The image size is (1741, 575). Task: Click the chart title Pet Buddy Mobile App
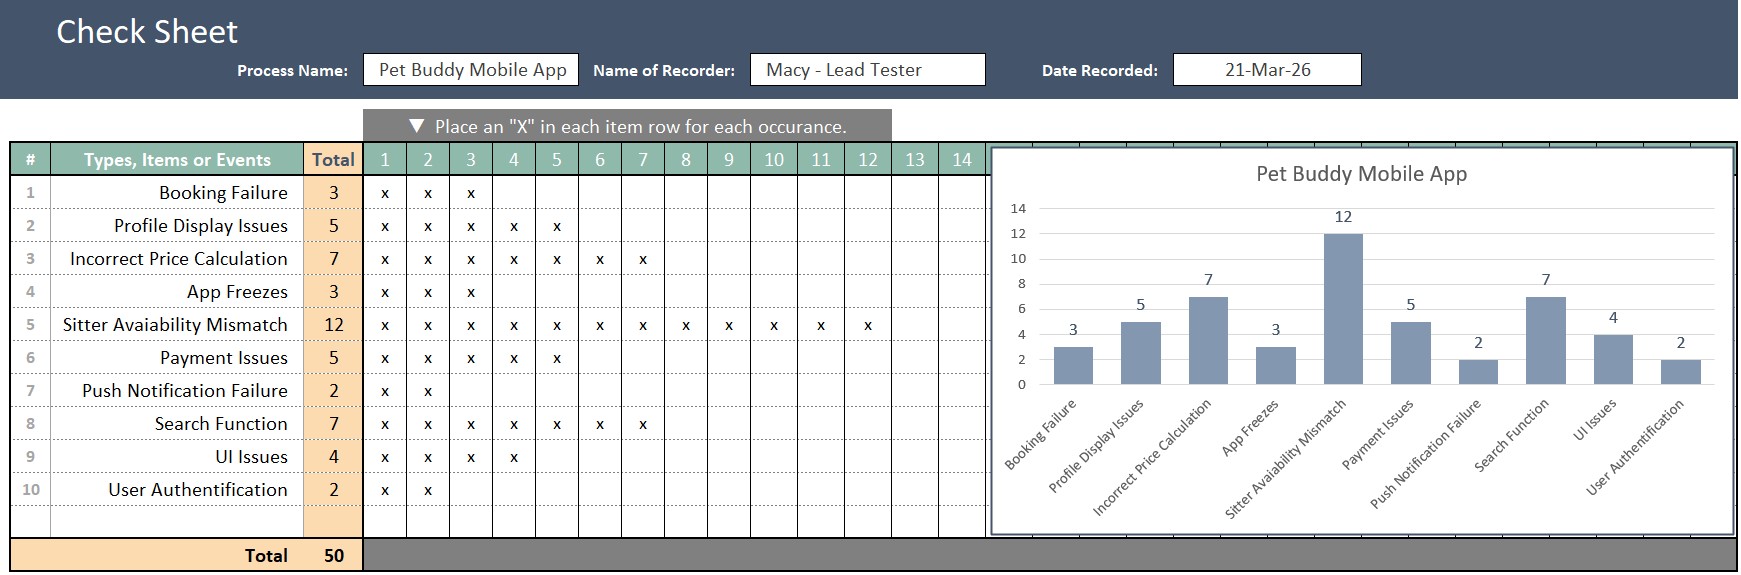[1361, 174]
